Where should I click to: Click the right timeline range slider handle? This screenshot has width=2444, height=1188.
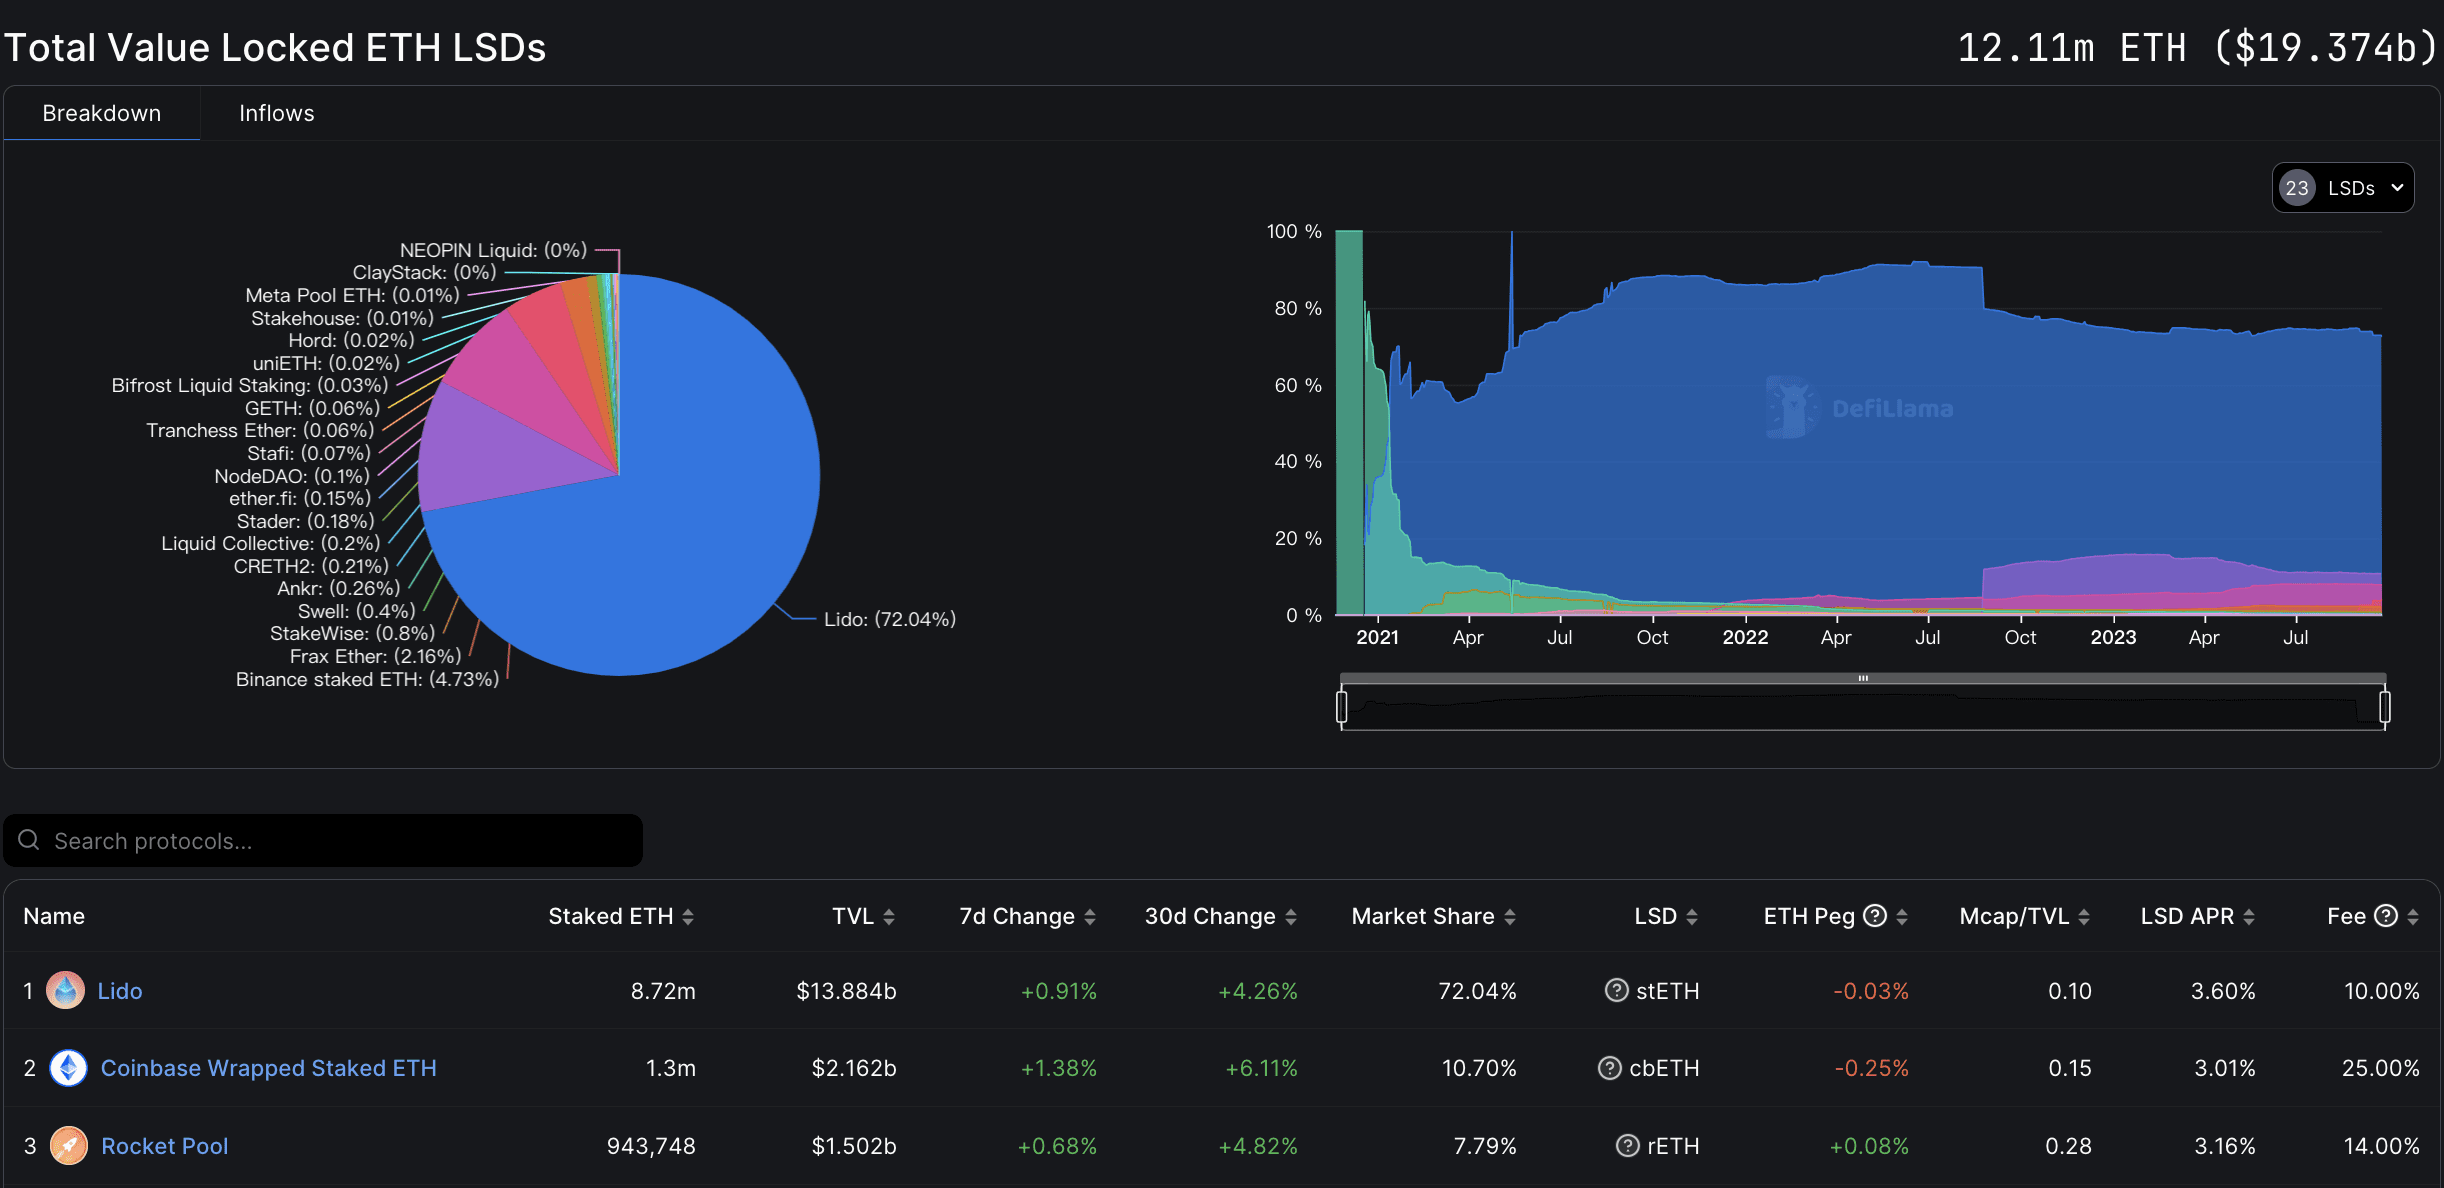pyautogui.click(x=2386, y=705)
